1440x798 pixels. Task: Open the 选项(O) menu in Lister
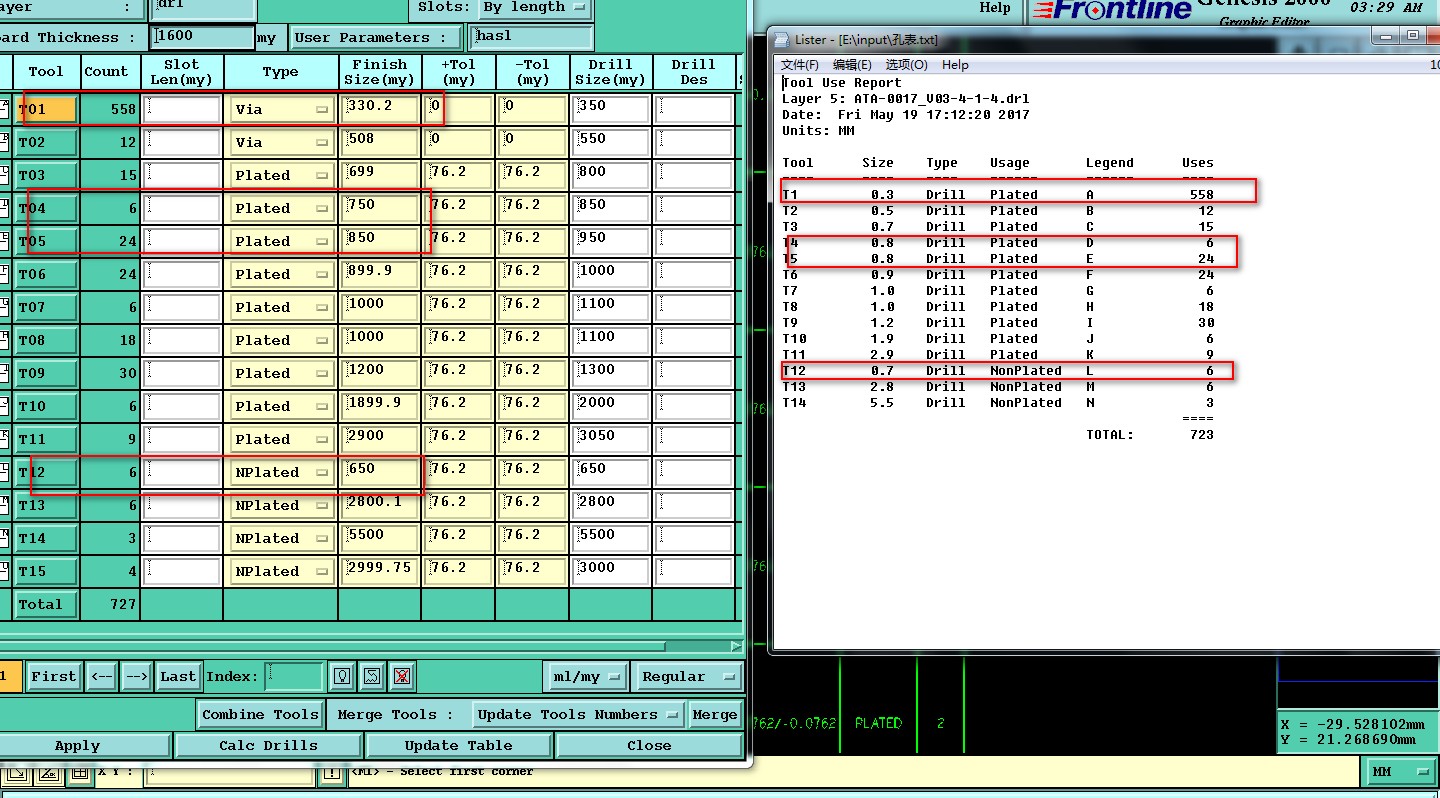pyautogui.click(x=906, y=64)
